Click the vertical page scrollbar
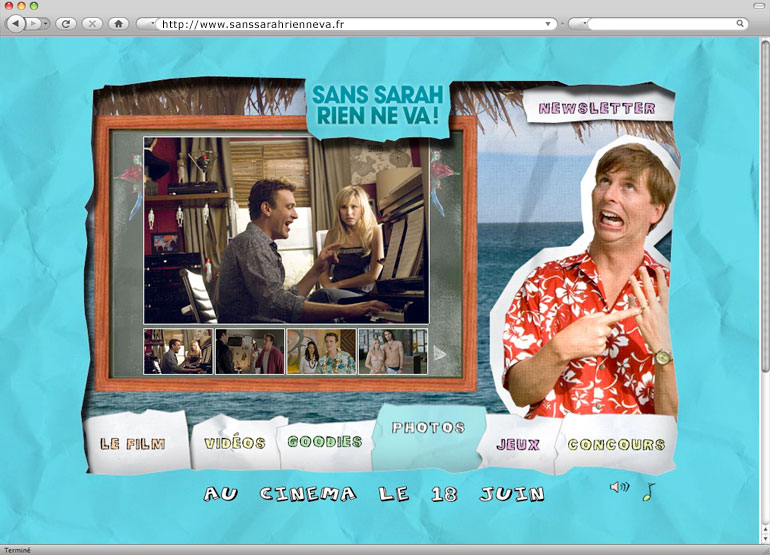The image size is (770, 555). pos(765,206)
